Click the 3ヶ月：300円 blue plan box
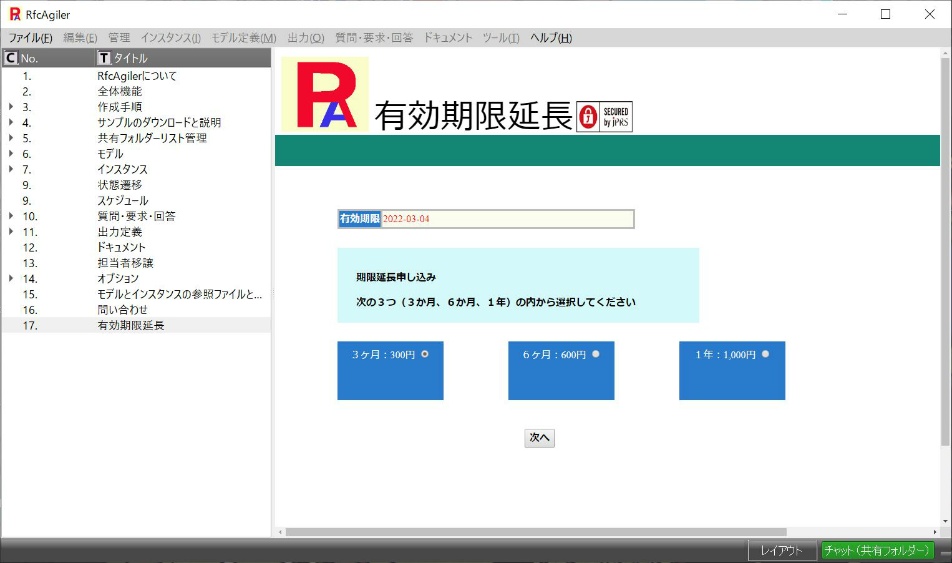The image size is (952, 563). coord(390,370)
